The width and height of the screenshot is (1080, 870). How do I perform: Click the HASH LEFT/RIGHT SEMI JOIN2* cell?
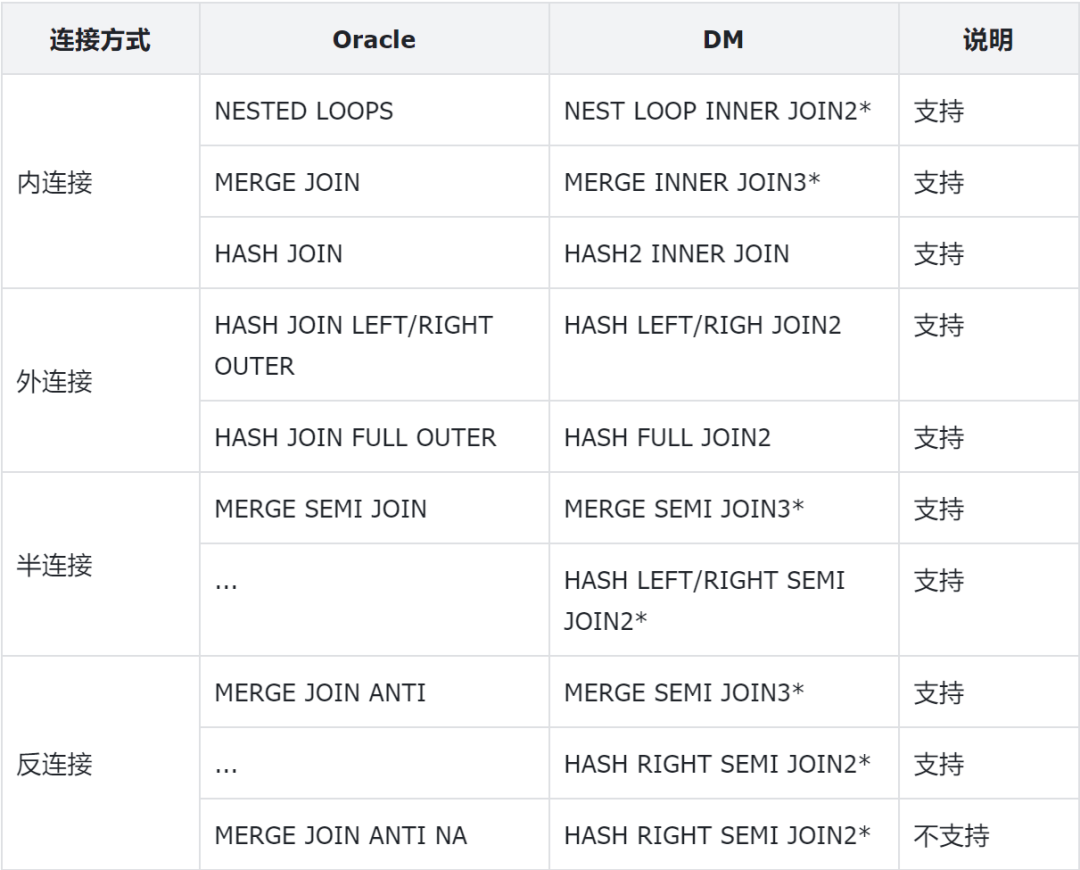704,600
